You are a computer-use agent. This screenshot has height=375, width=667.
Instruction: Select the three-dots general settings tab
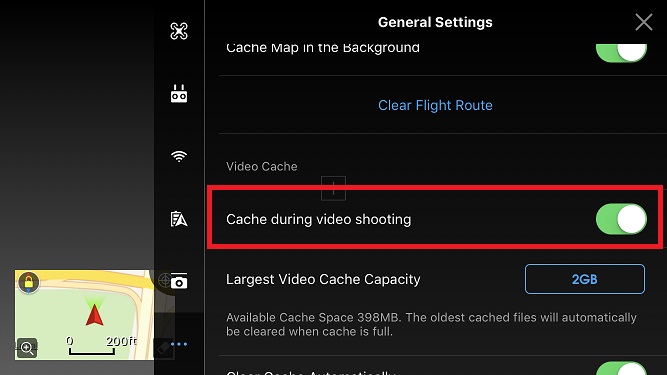point(179,344)
